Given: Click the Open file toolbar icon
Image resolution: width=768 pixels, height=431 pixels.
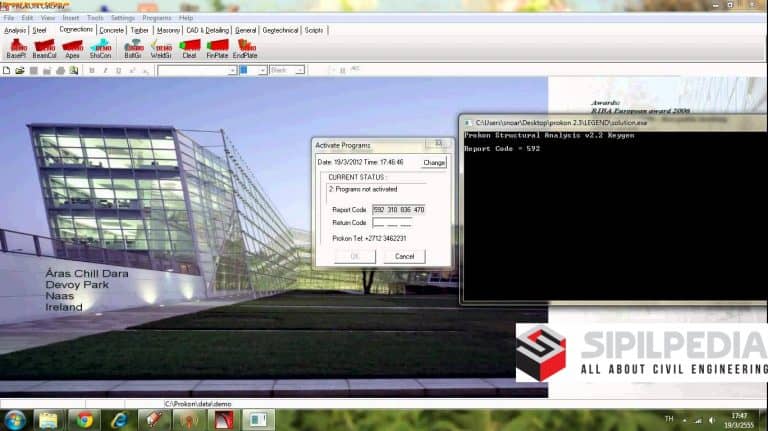Looking at the screenshot, I should [20, 70].
